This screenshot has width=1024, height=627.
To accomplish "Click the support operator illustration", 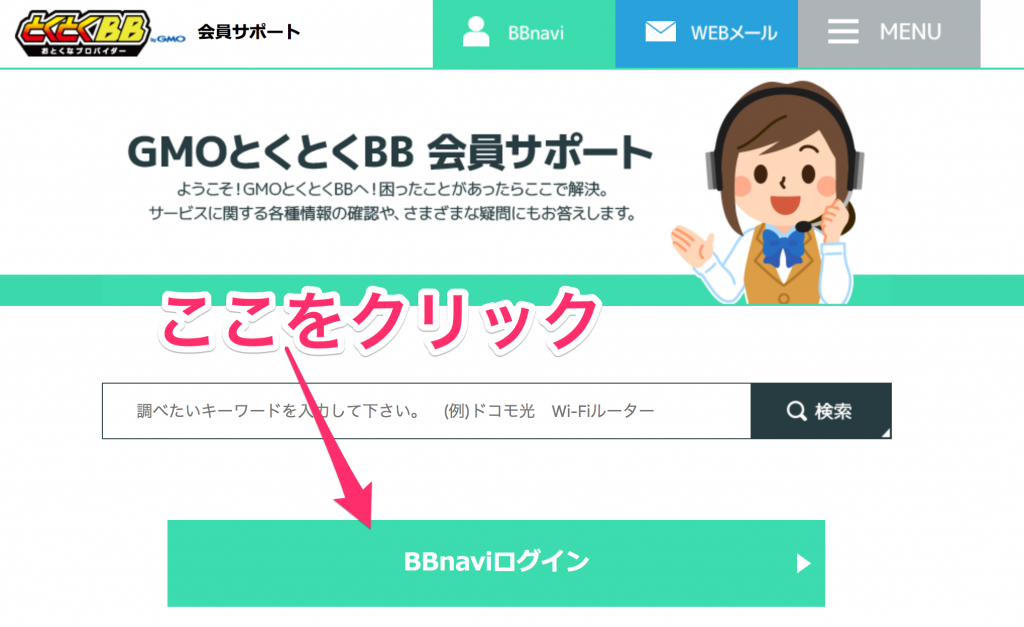I will [769, 193].
